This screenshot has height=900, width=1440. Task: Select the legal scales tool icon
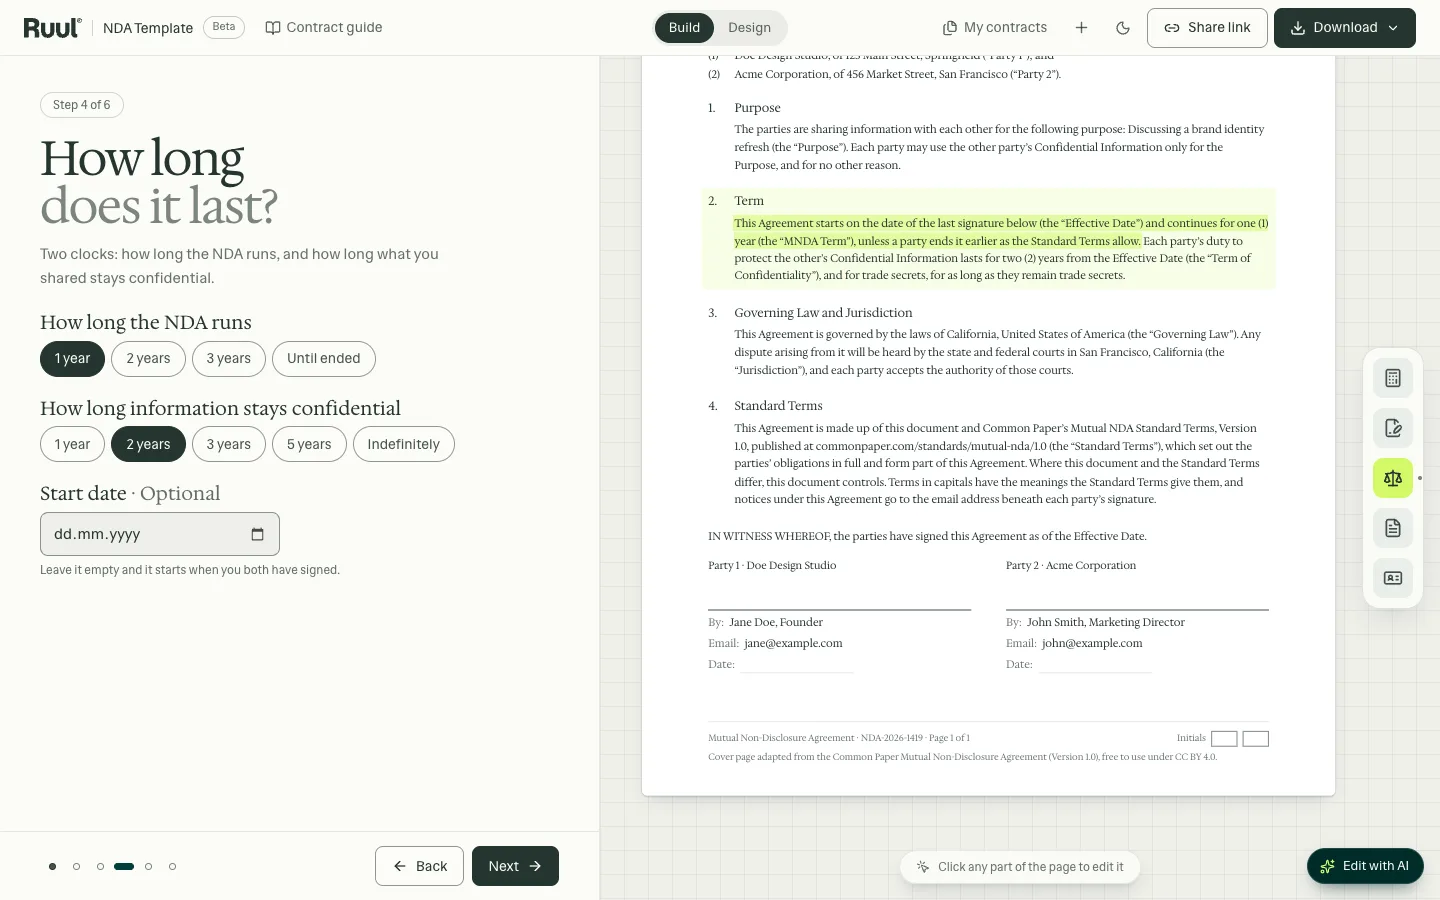pyautogui.click(x=1393, y=478)
